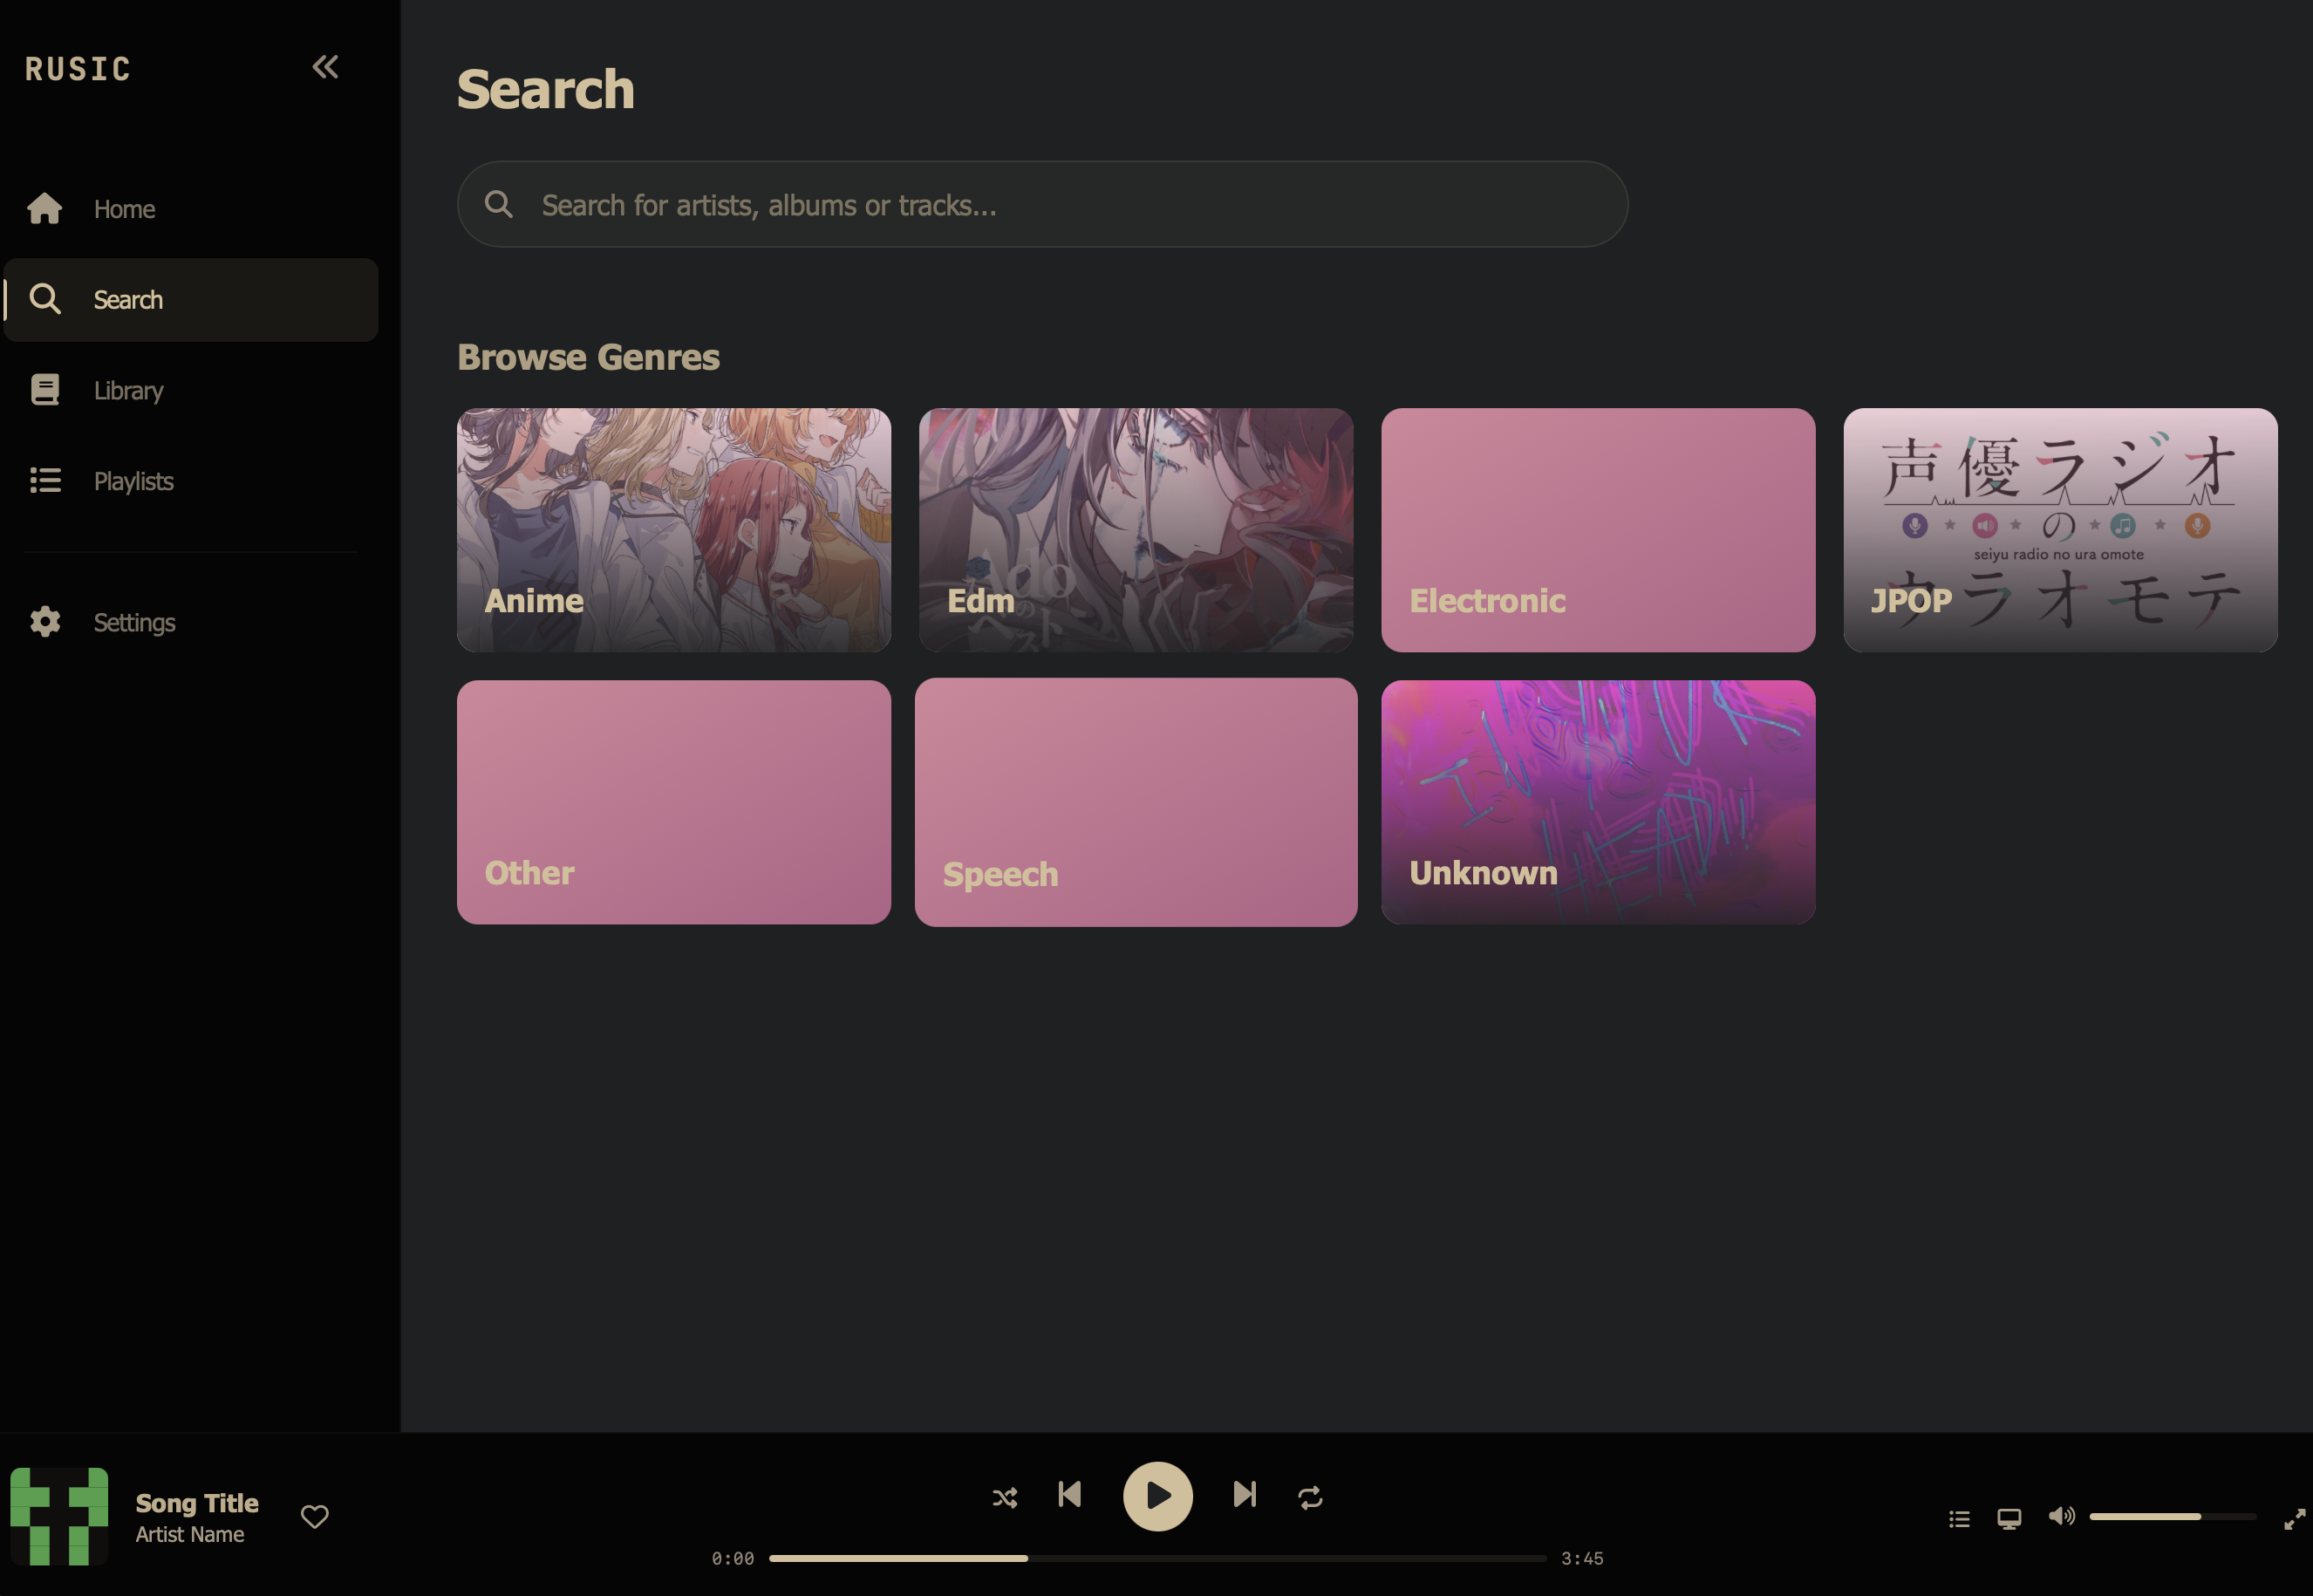Expand player to fullscreen
2313x1596 pixels.
[2294, 1519]
